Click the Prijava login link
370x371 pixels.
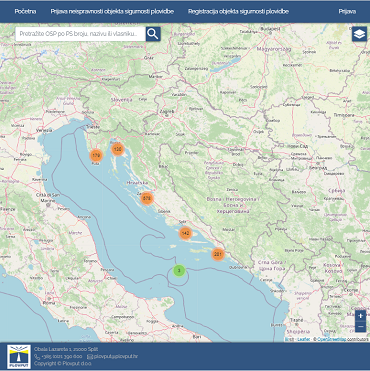pos(347,11)
